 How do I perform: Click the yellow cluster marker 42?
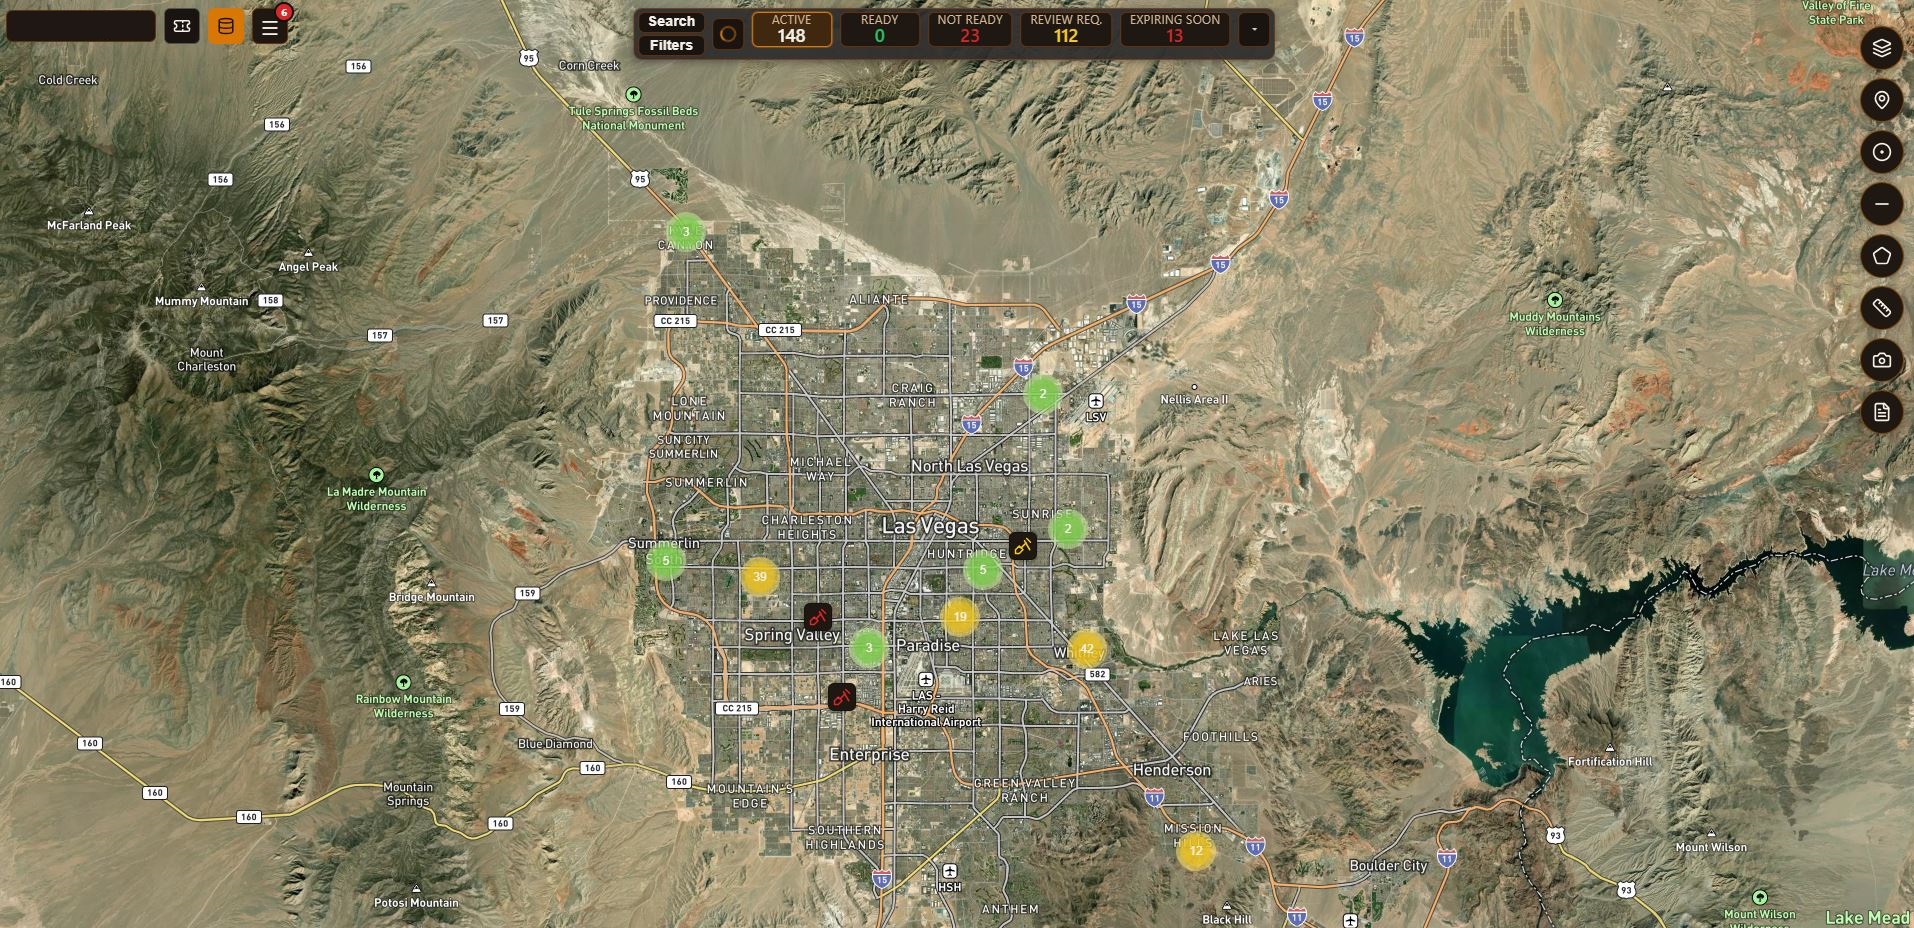click(x=1087, y=649)
